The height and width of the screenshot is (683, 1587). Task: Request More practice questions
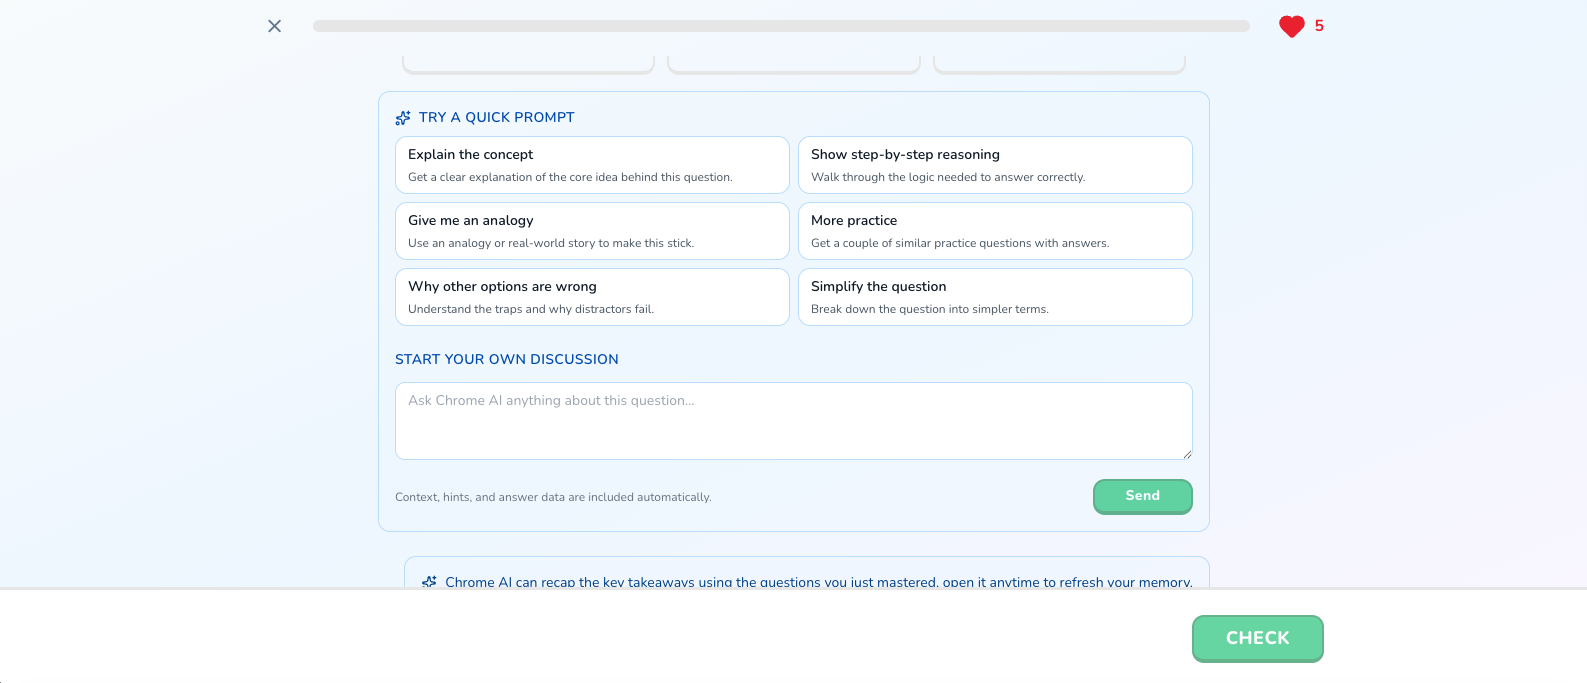[995, 231]
